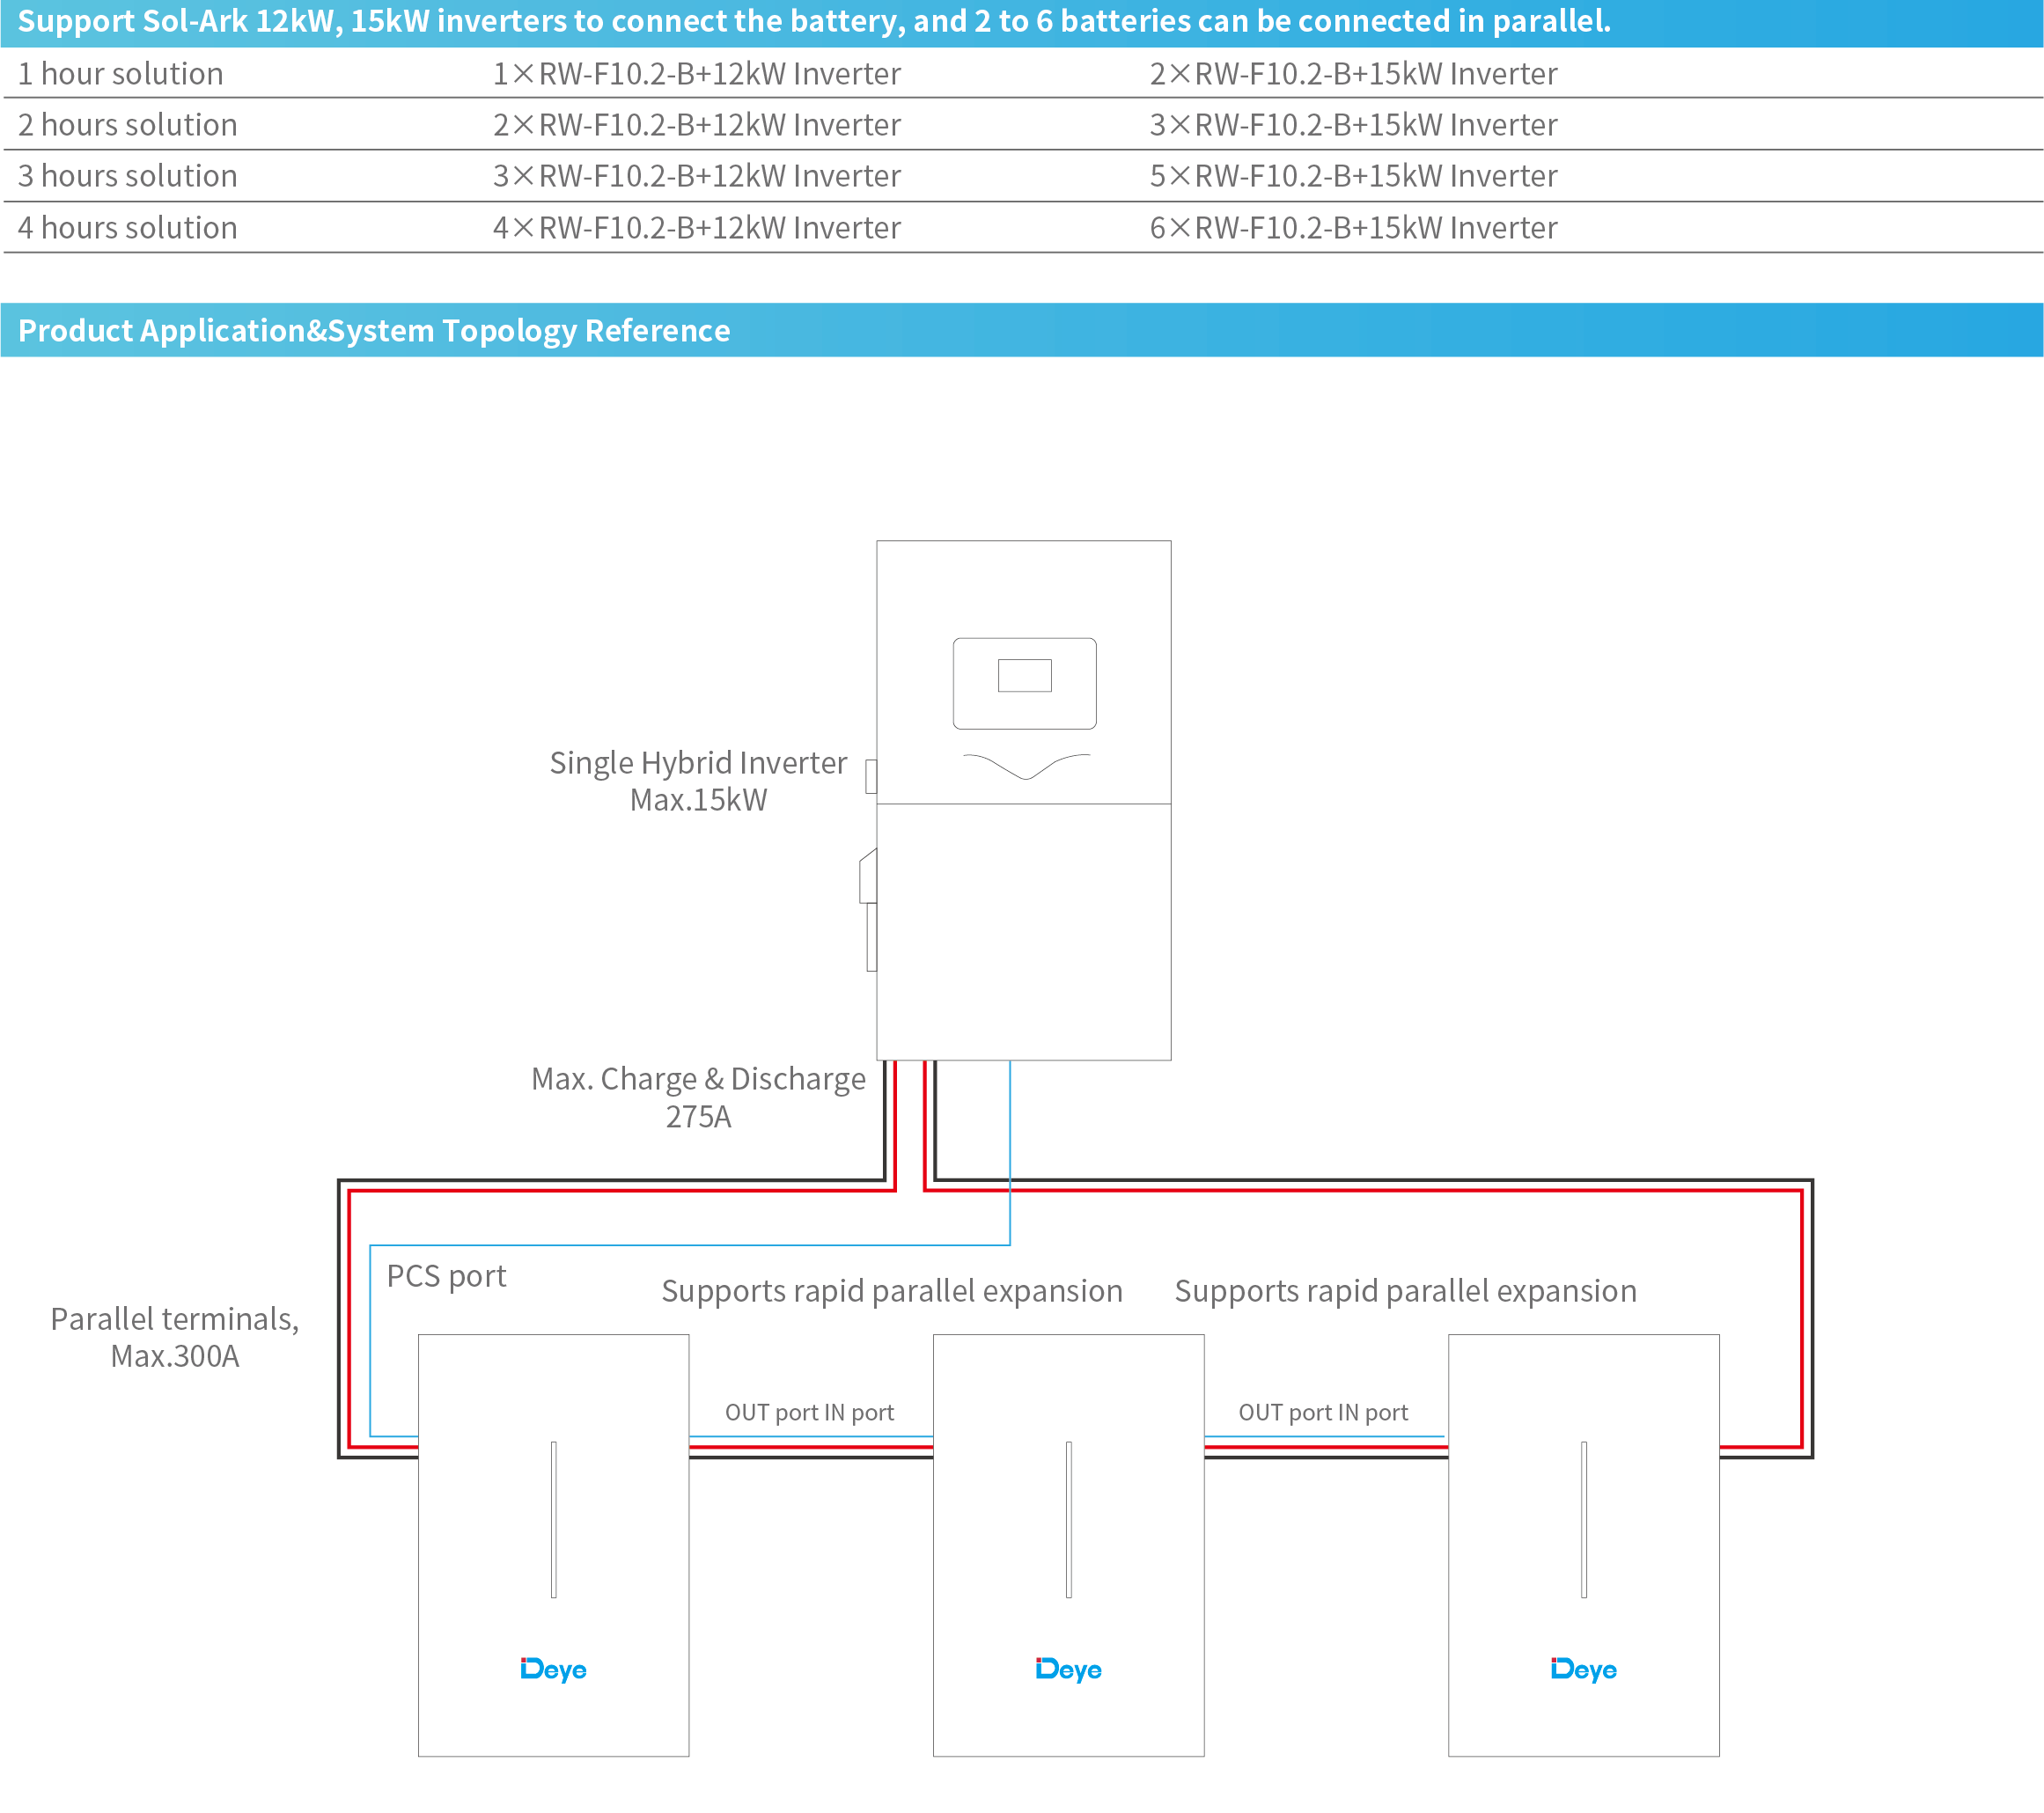This screenshot has width=2044, height=1813.
Task: Click the Max. Charge & Discharge 275A label
Action: coord(698,1097)
